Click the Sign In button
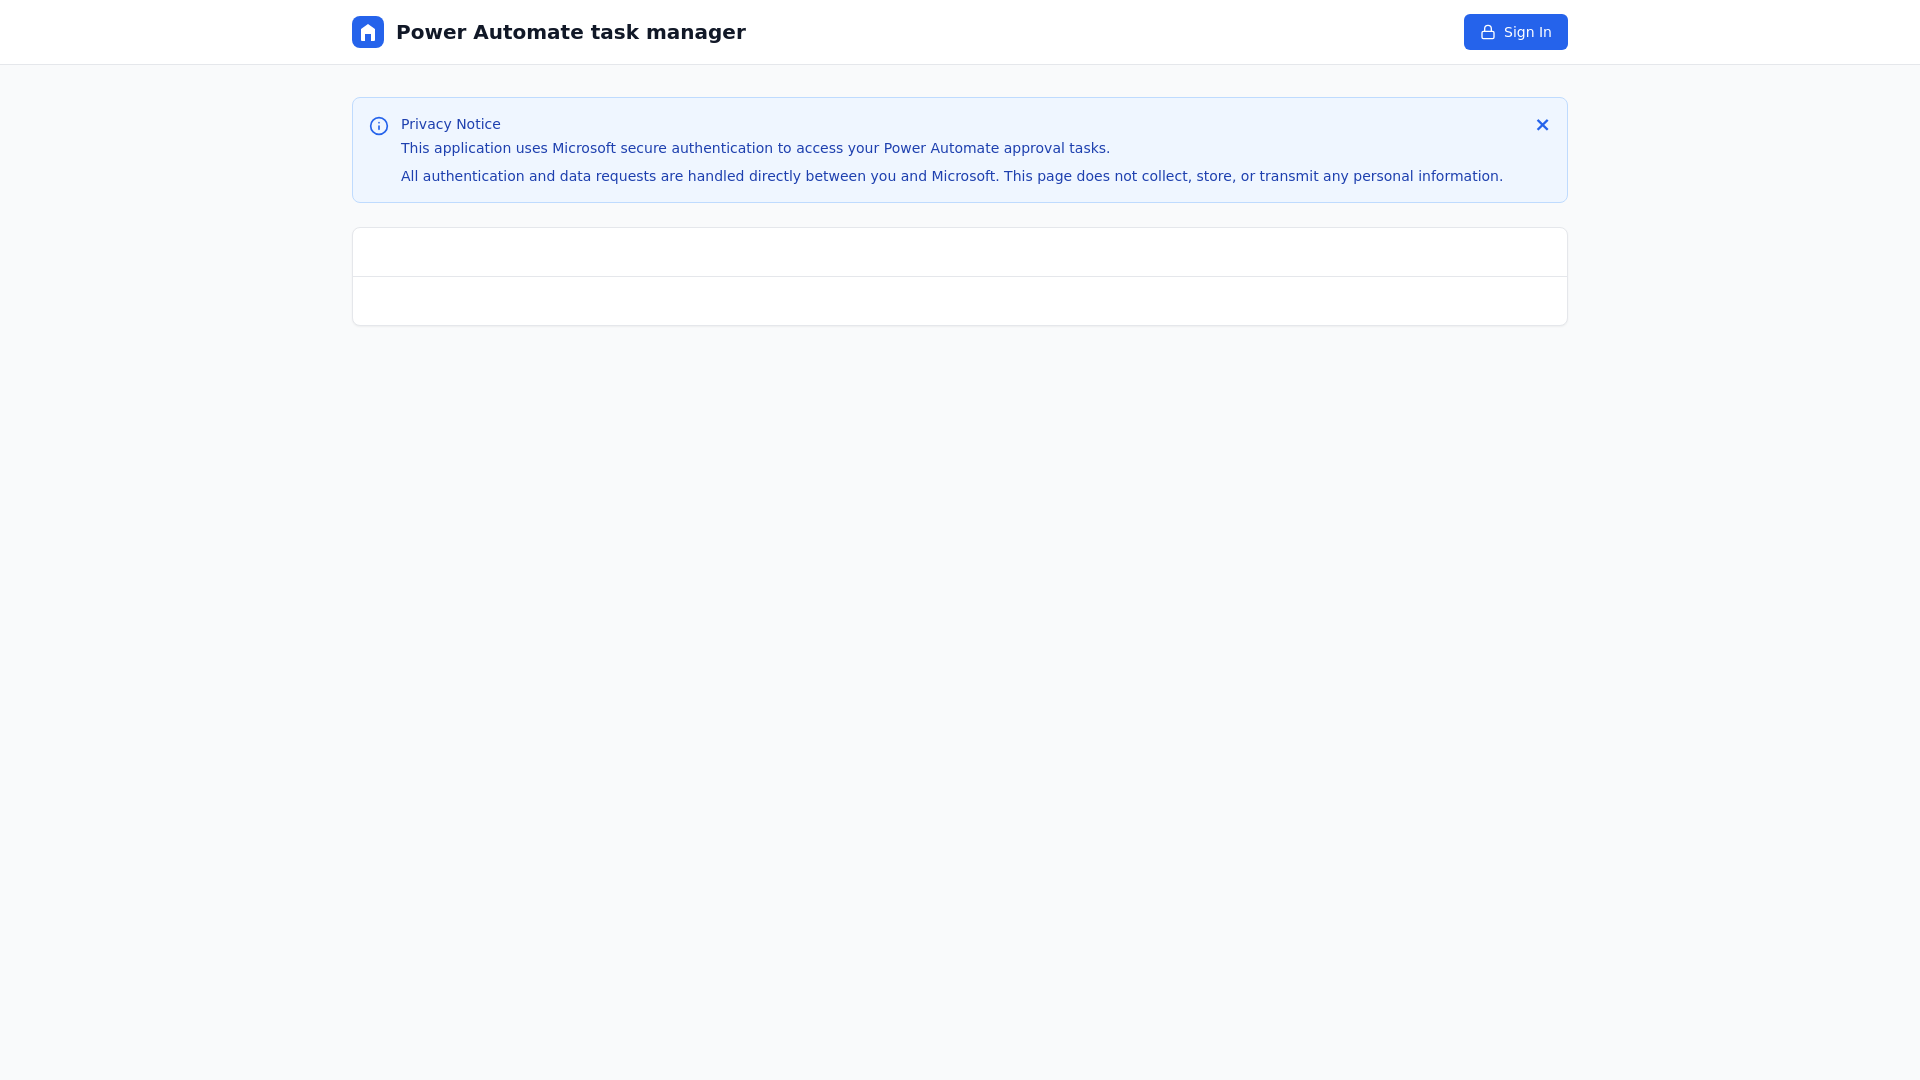Viewport: 1920px width, 1080px height. point(1516,32)
